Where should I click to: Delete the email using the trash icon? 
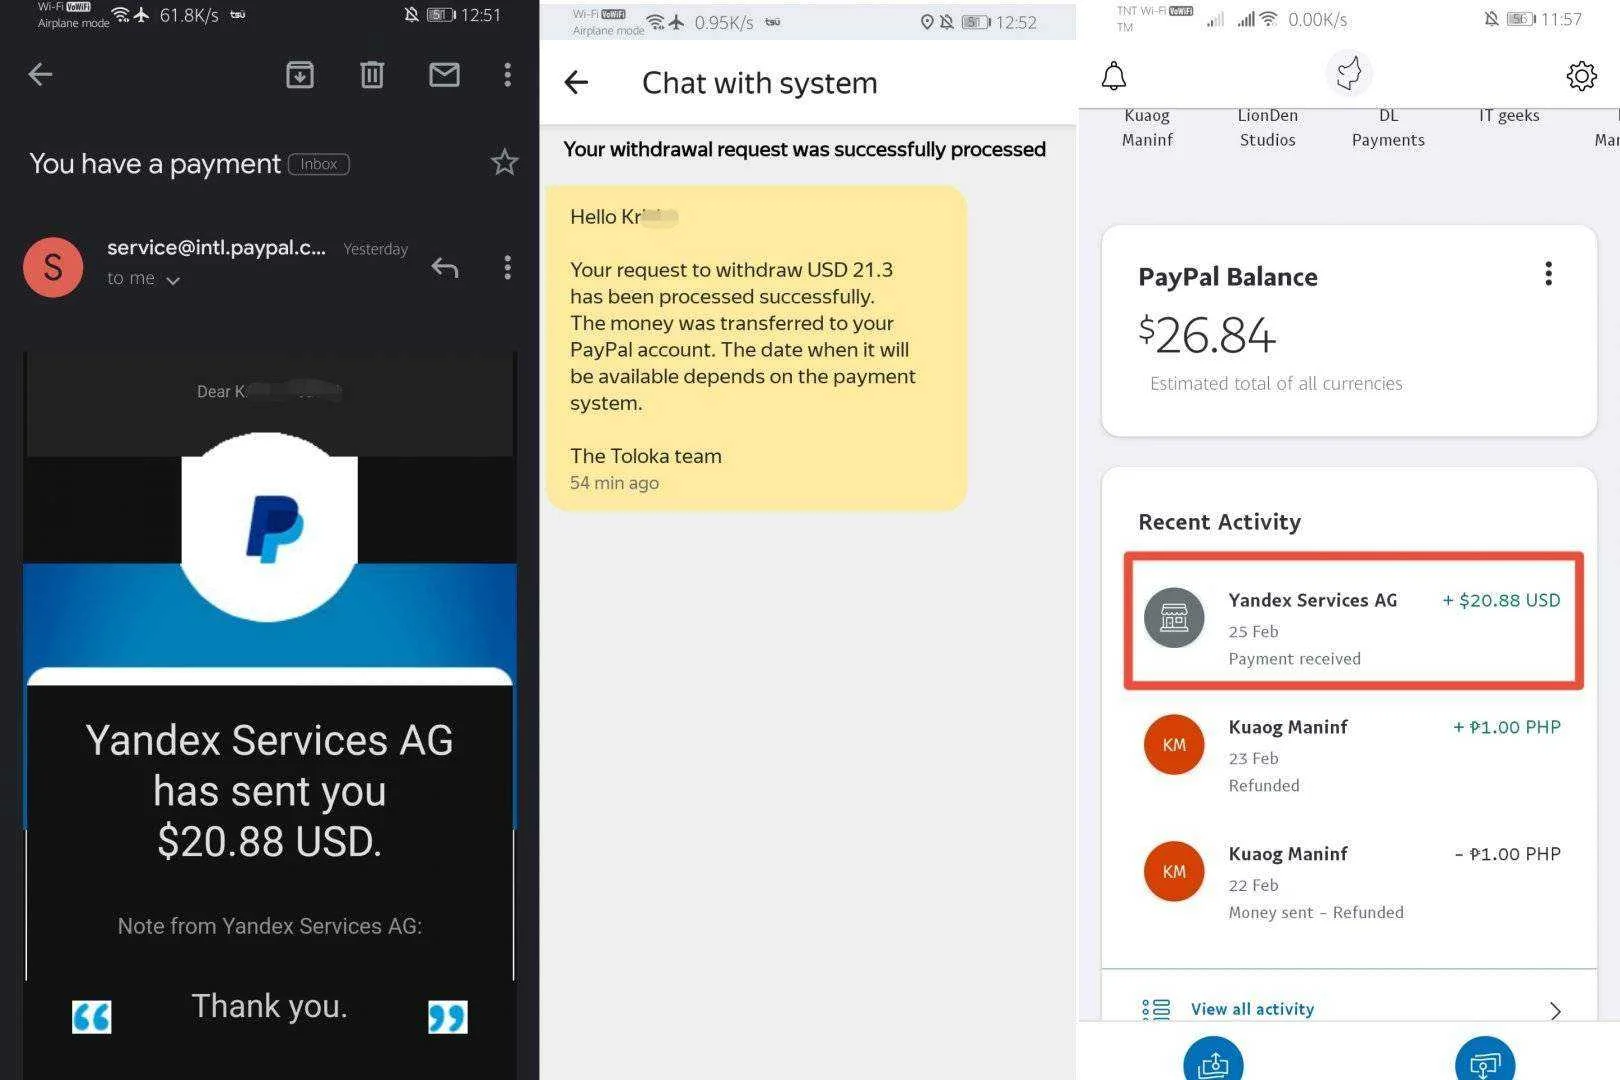[x=372, y=74]
